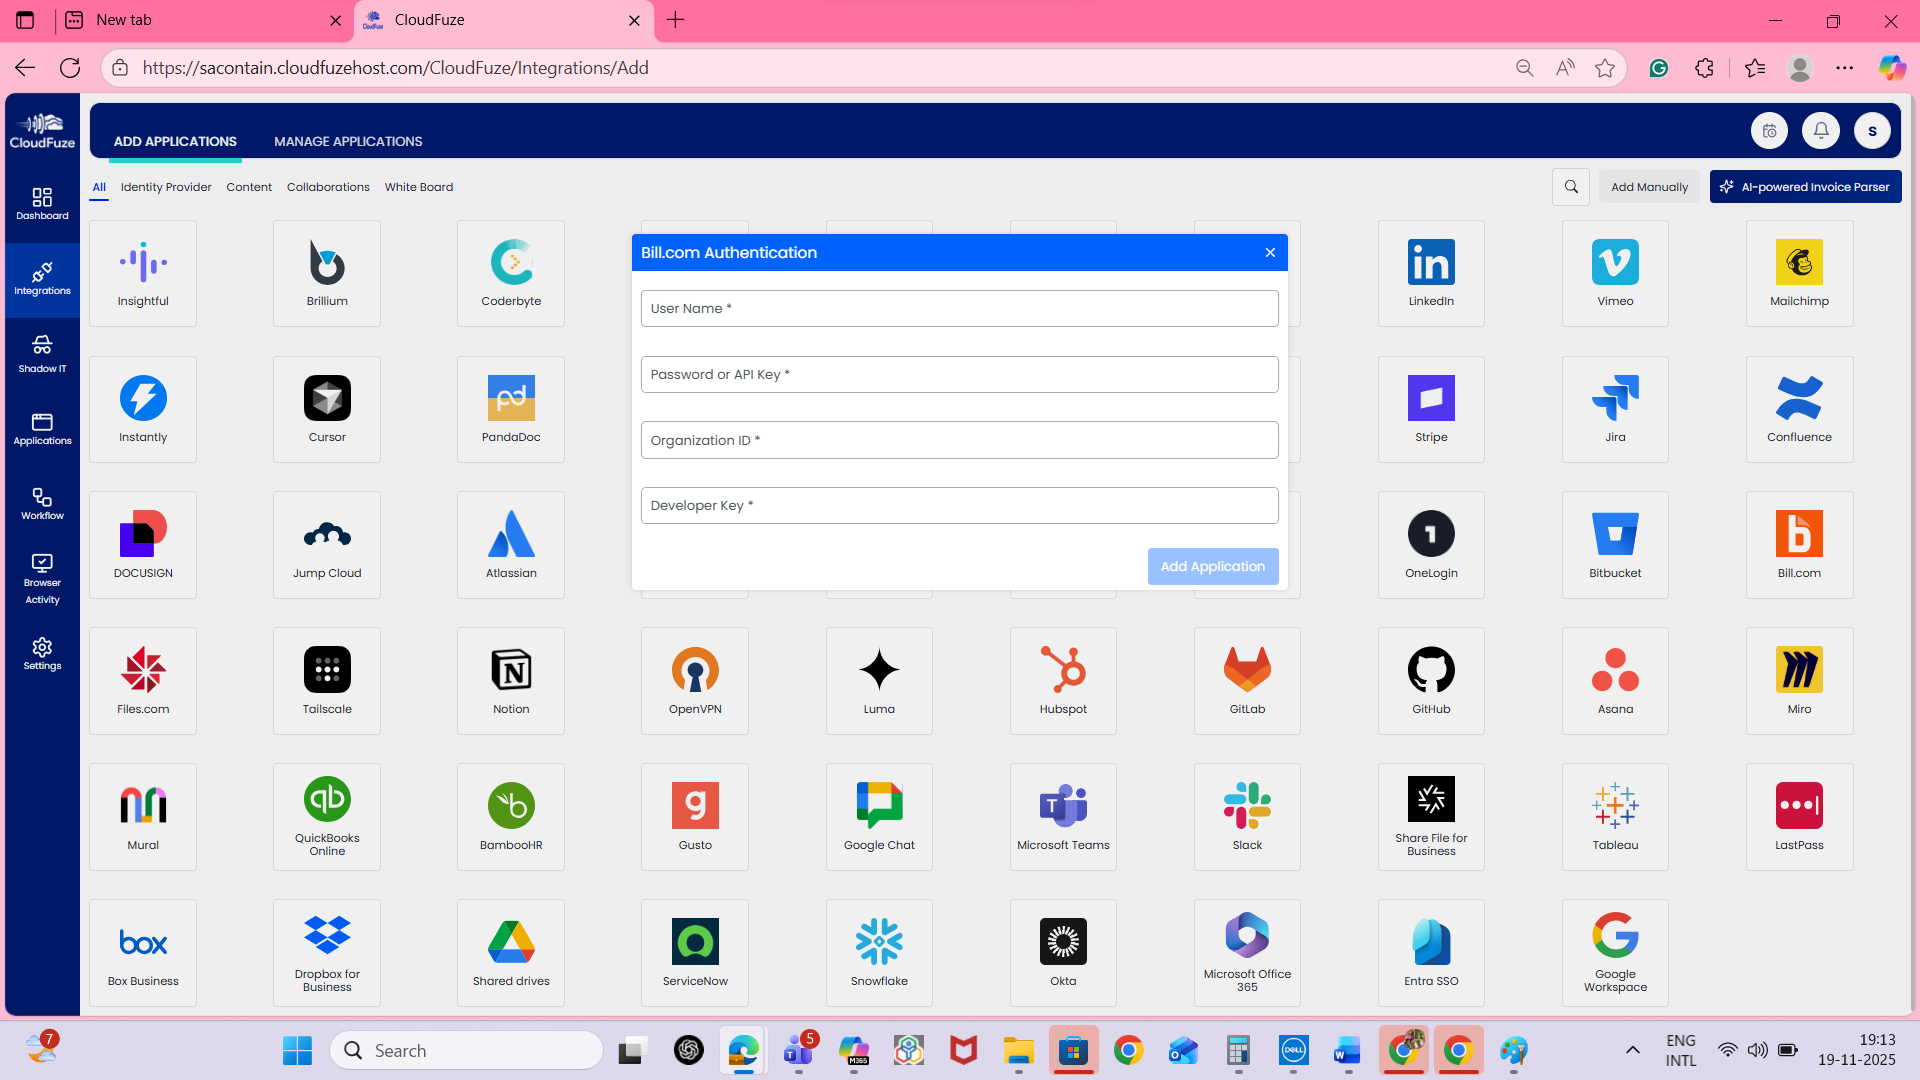This screenshot has height=1080, width=1920.
Task: Filter apps by White Board category
Action: (x=419, y=187)
